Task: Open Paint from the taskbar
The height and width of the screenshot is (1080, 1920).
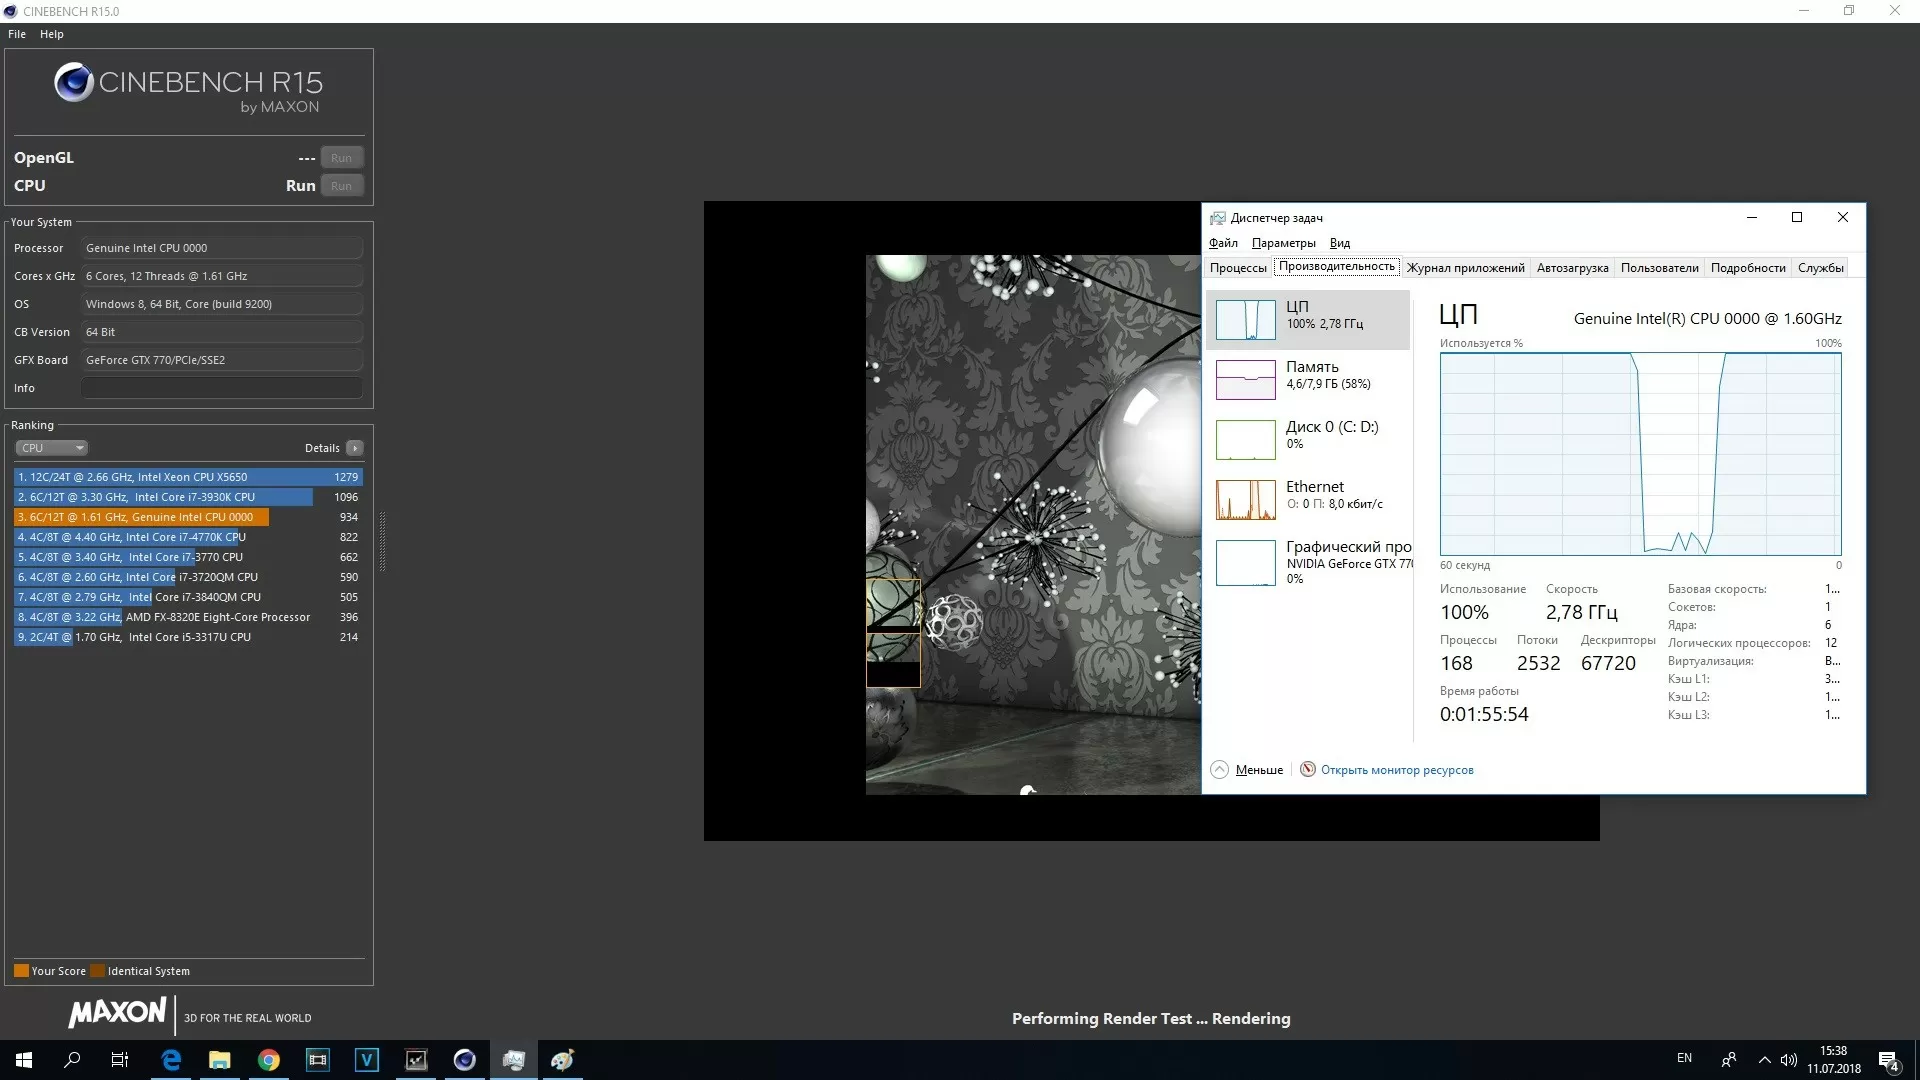Action: (562, 1060)
